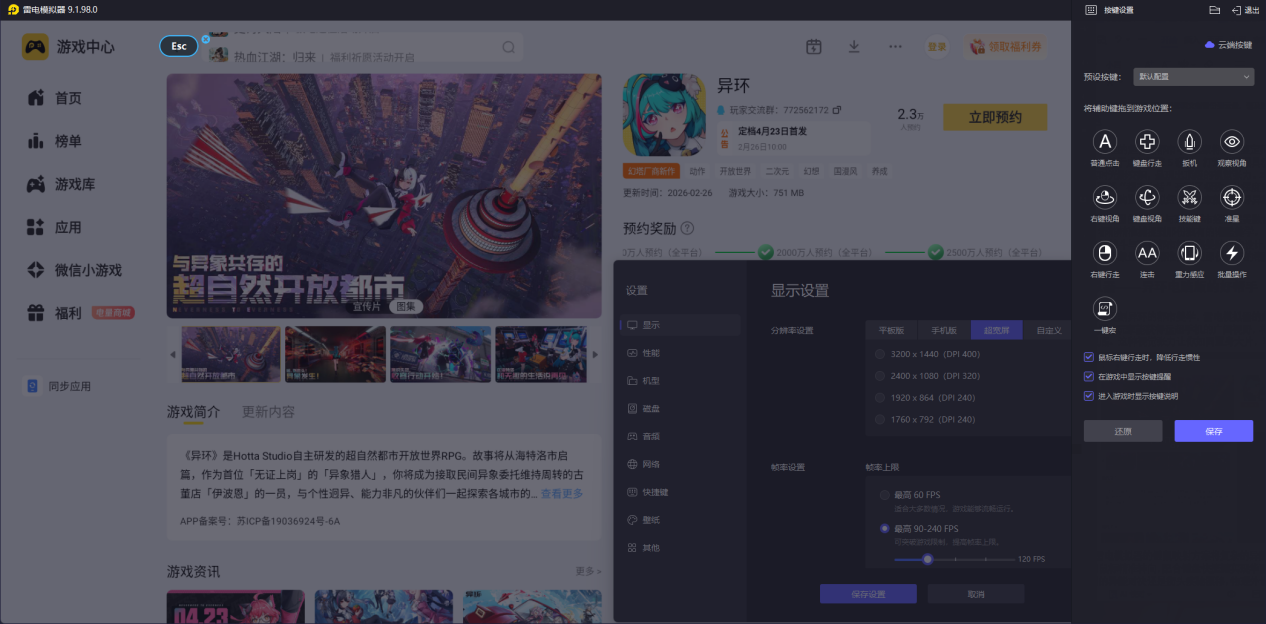Image resolution: width=1266 pixels, height=624 pixels.
Task: Select the 观察视角 eye icon
Action: [1232, 142]
